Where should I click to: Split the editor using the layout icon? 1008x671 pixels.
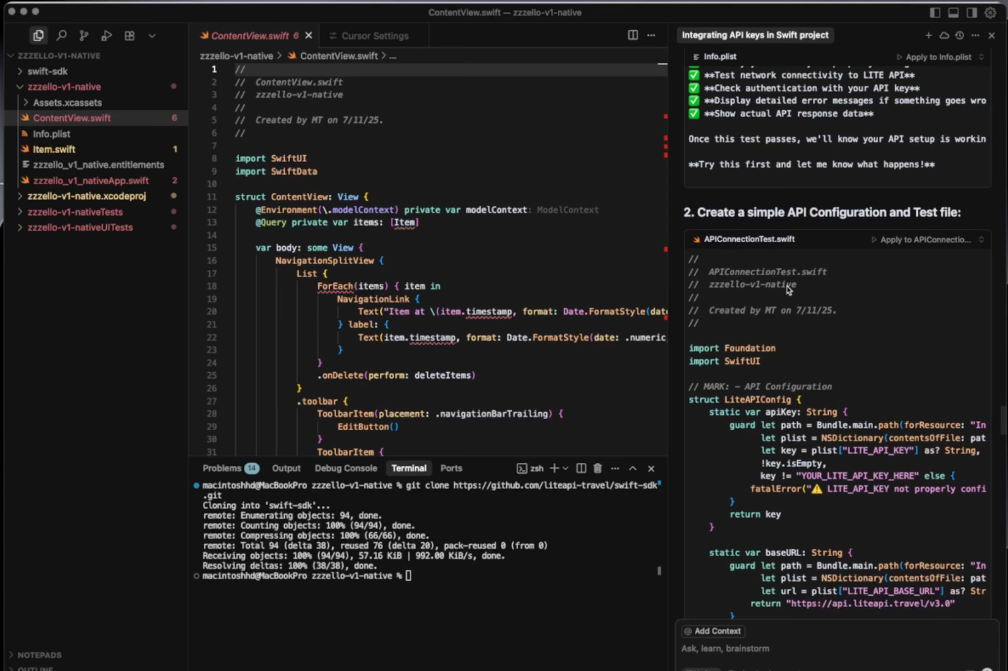[x=633, y=34]
